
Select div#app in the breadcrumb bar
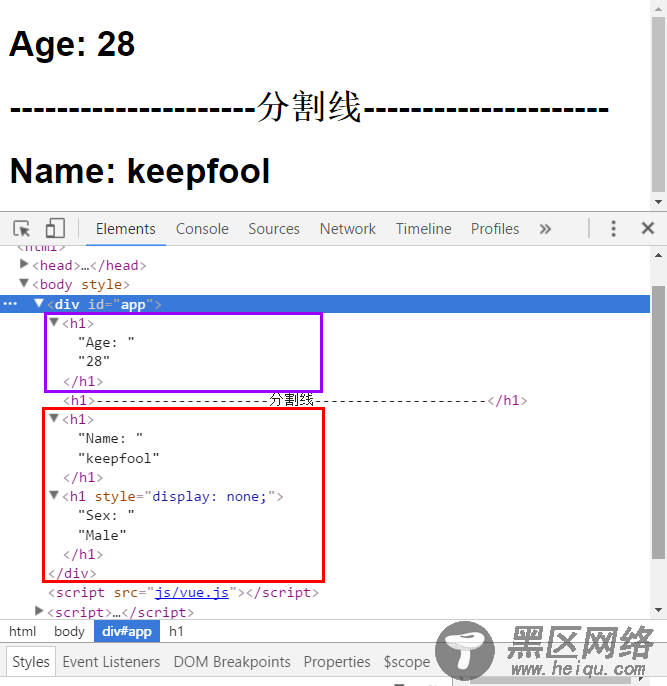tap(127, 631)
